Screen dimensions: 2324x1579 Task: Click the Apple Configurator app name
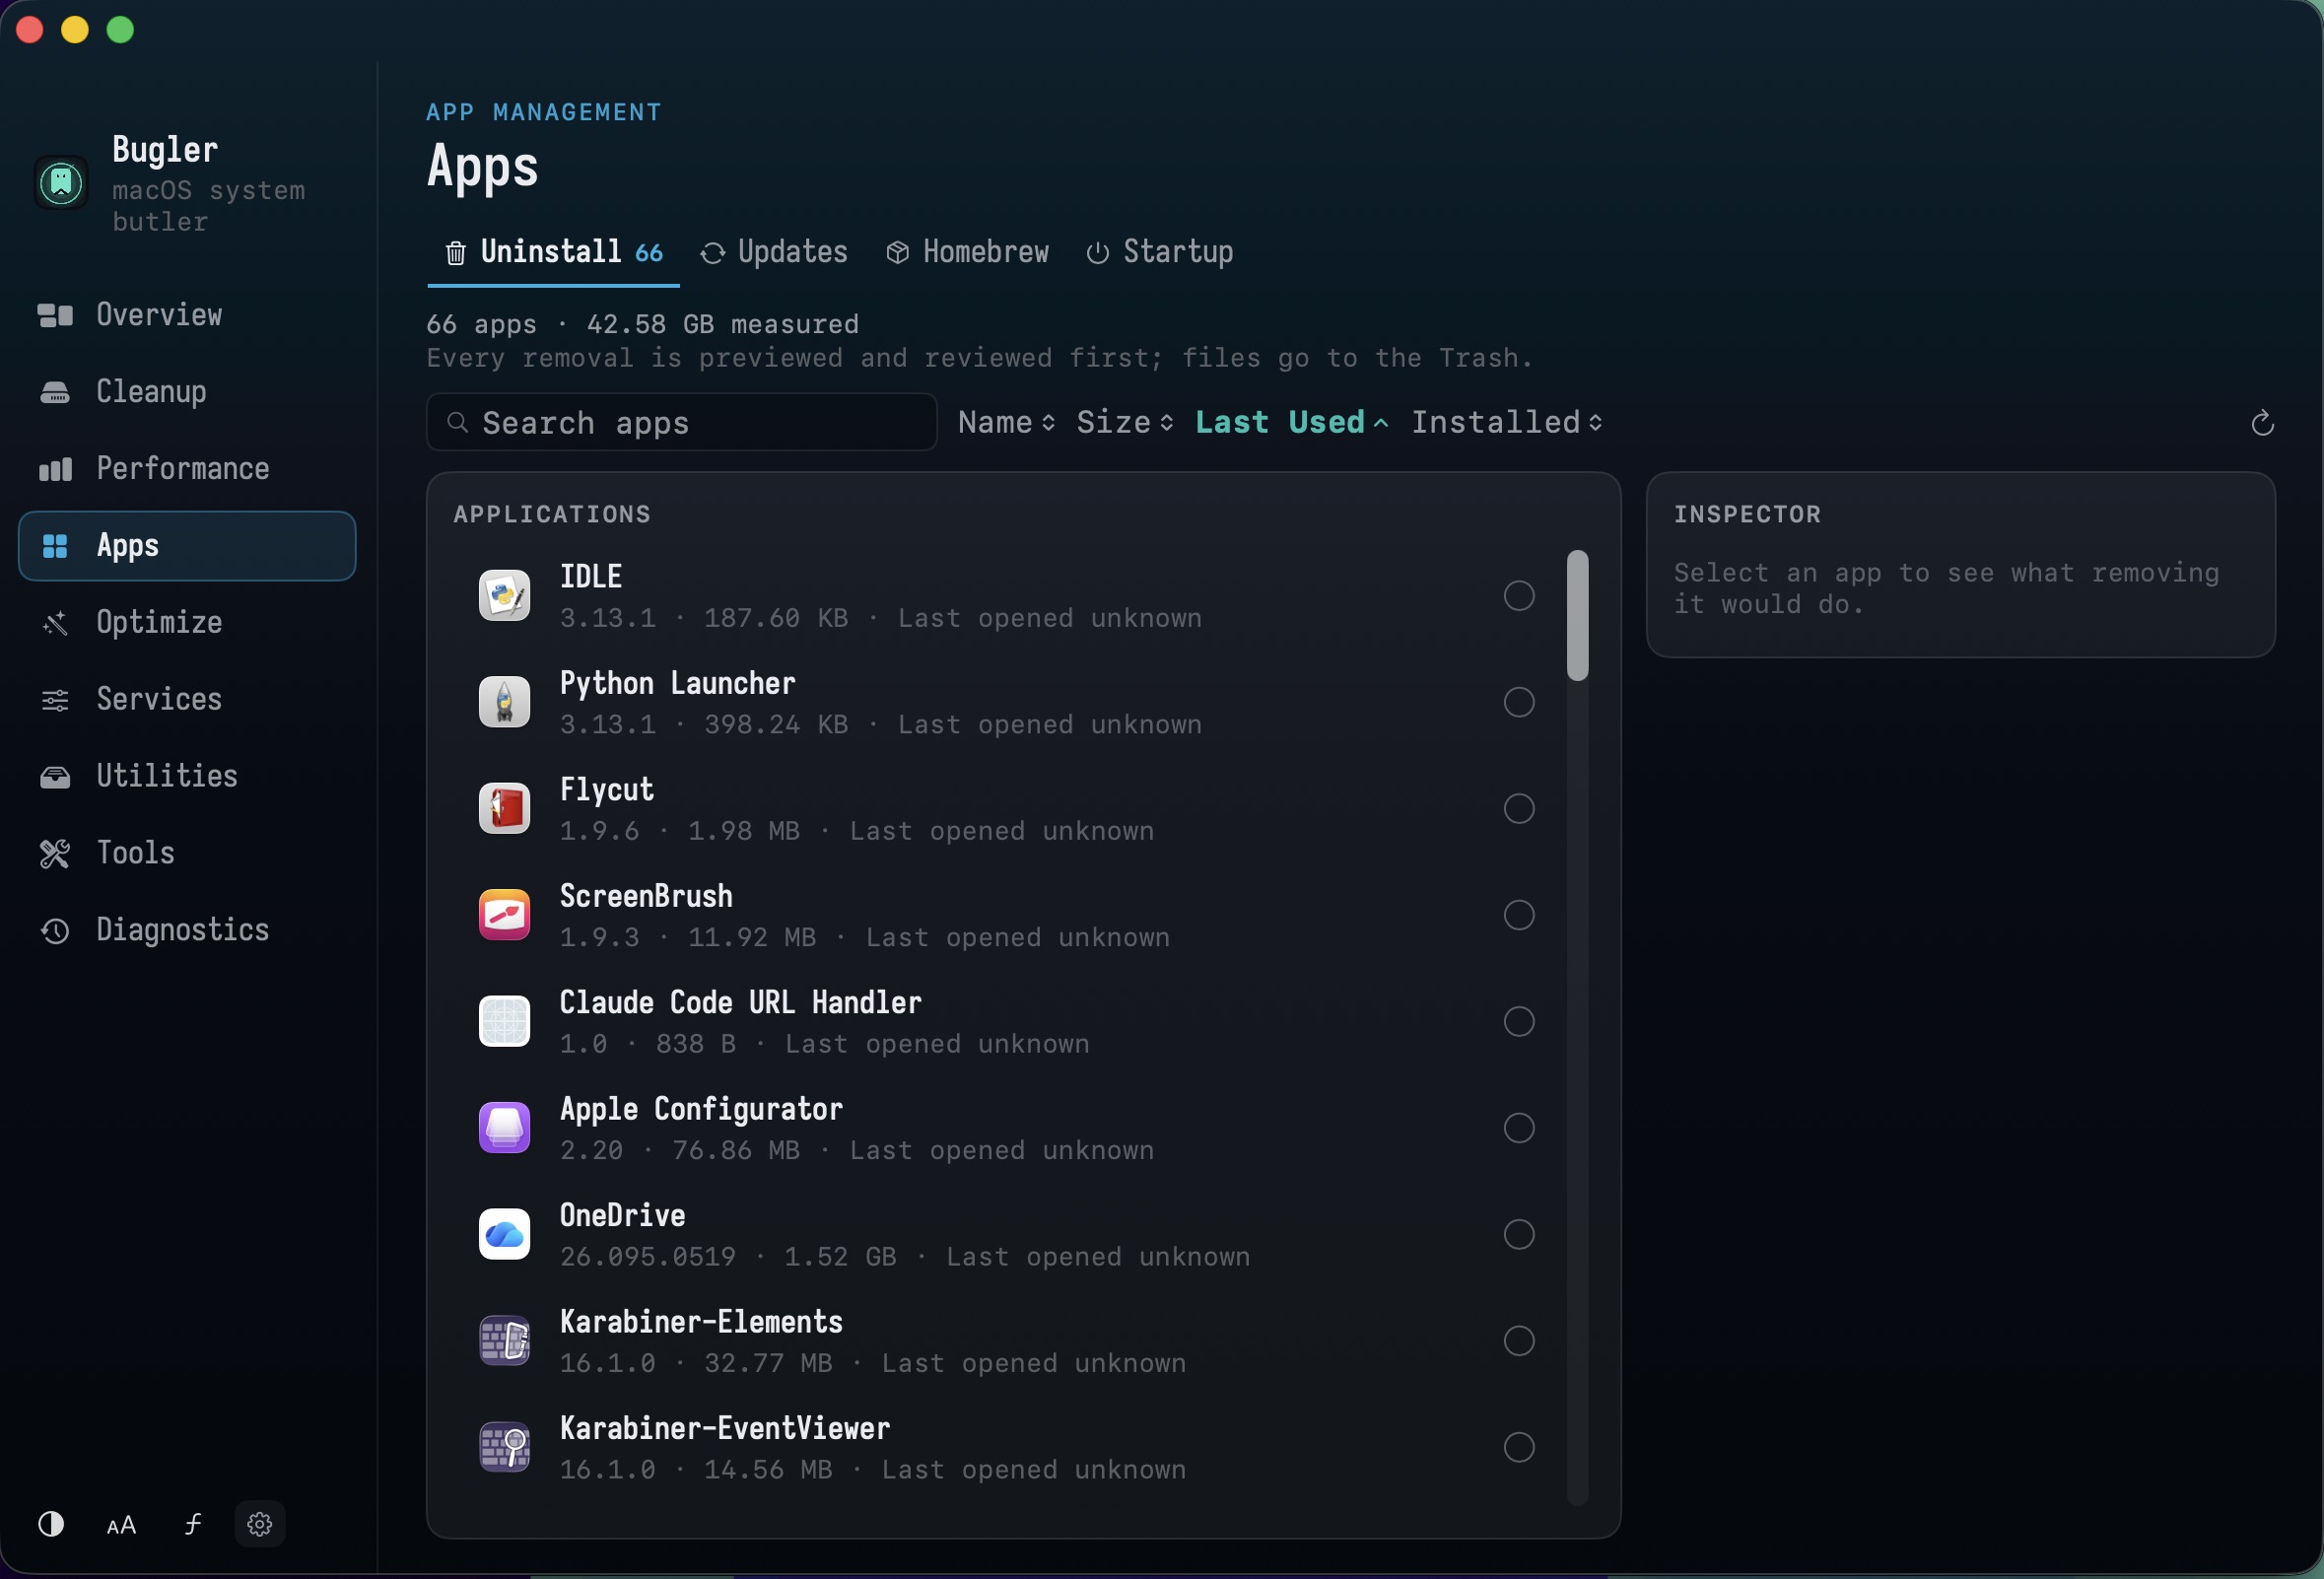point(701,1110)
